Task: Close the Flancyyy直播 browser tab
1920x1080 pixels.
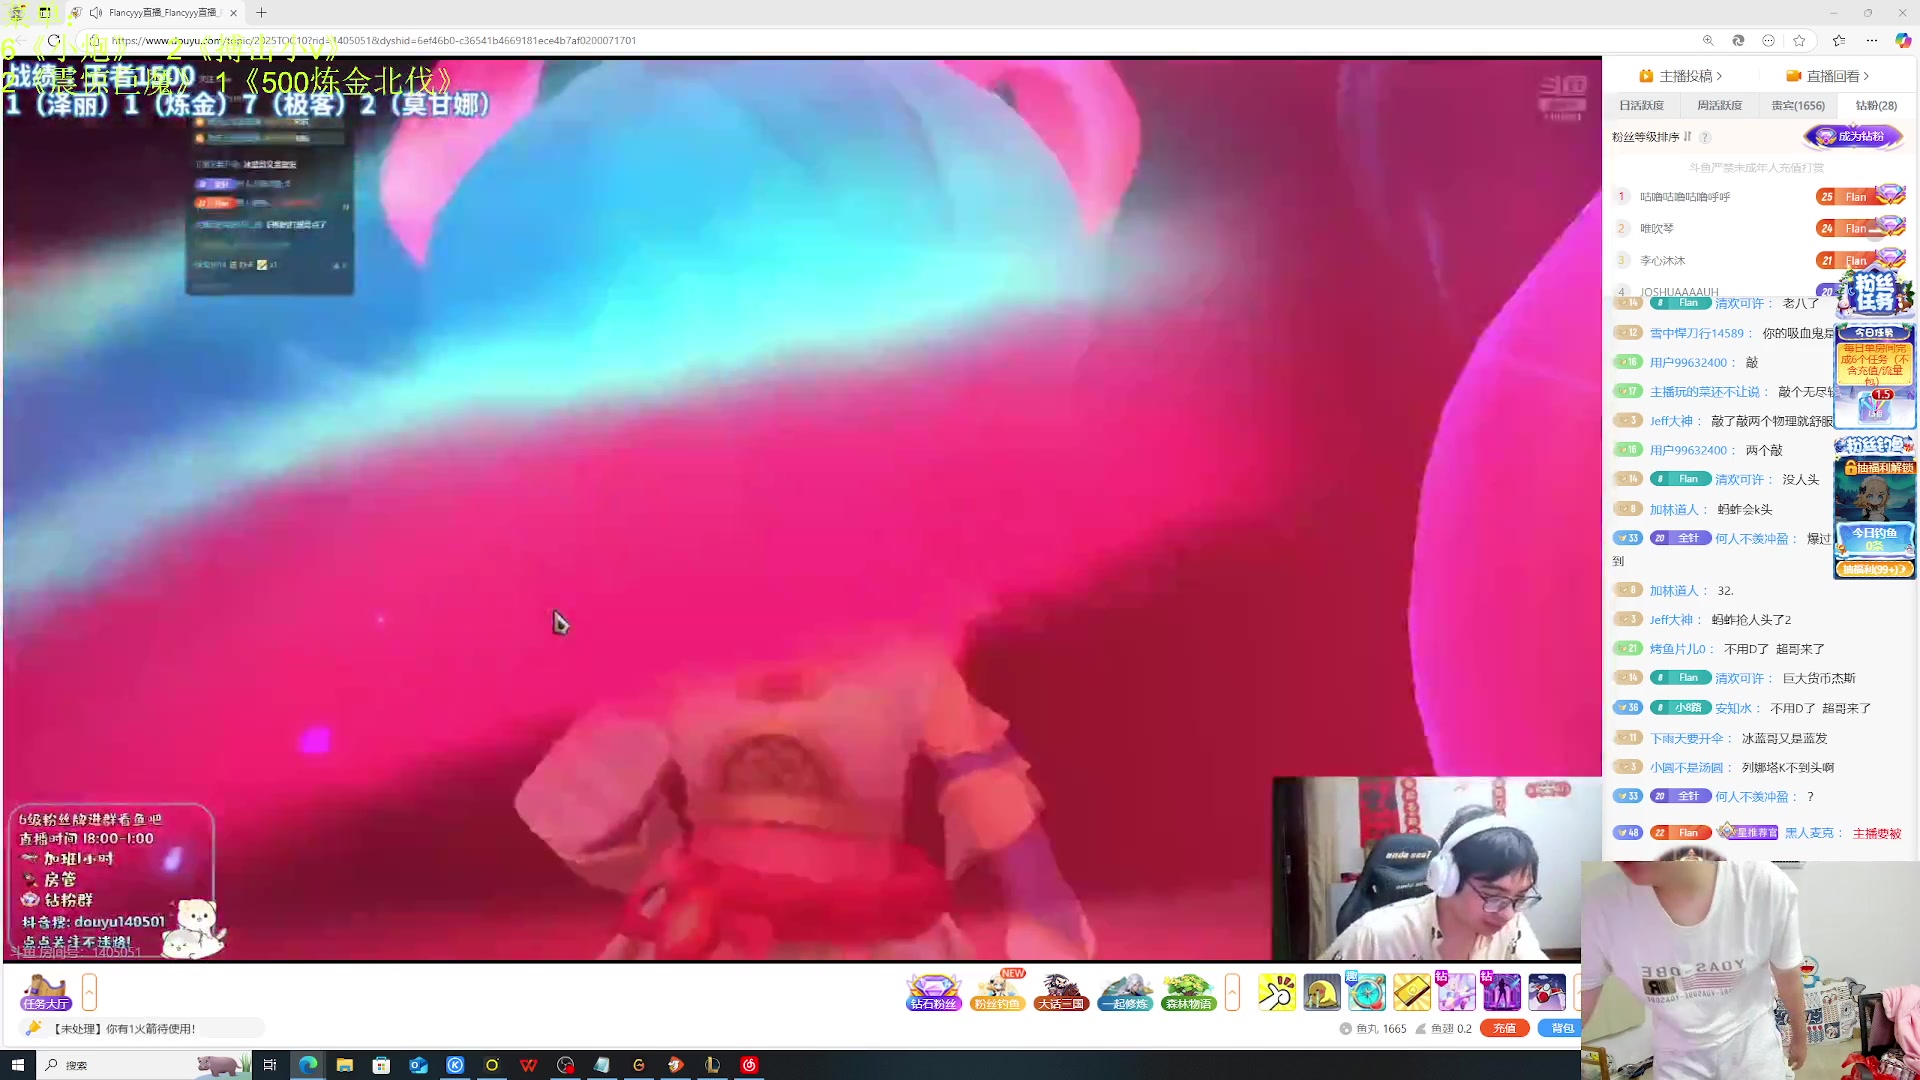Action: [x=233, y=13]
